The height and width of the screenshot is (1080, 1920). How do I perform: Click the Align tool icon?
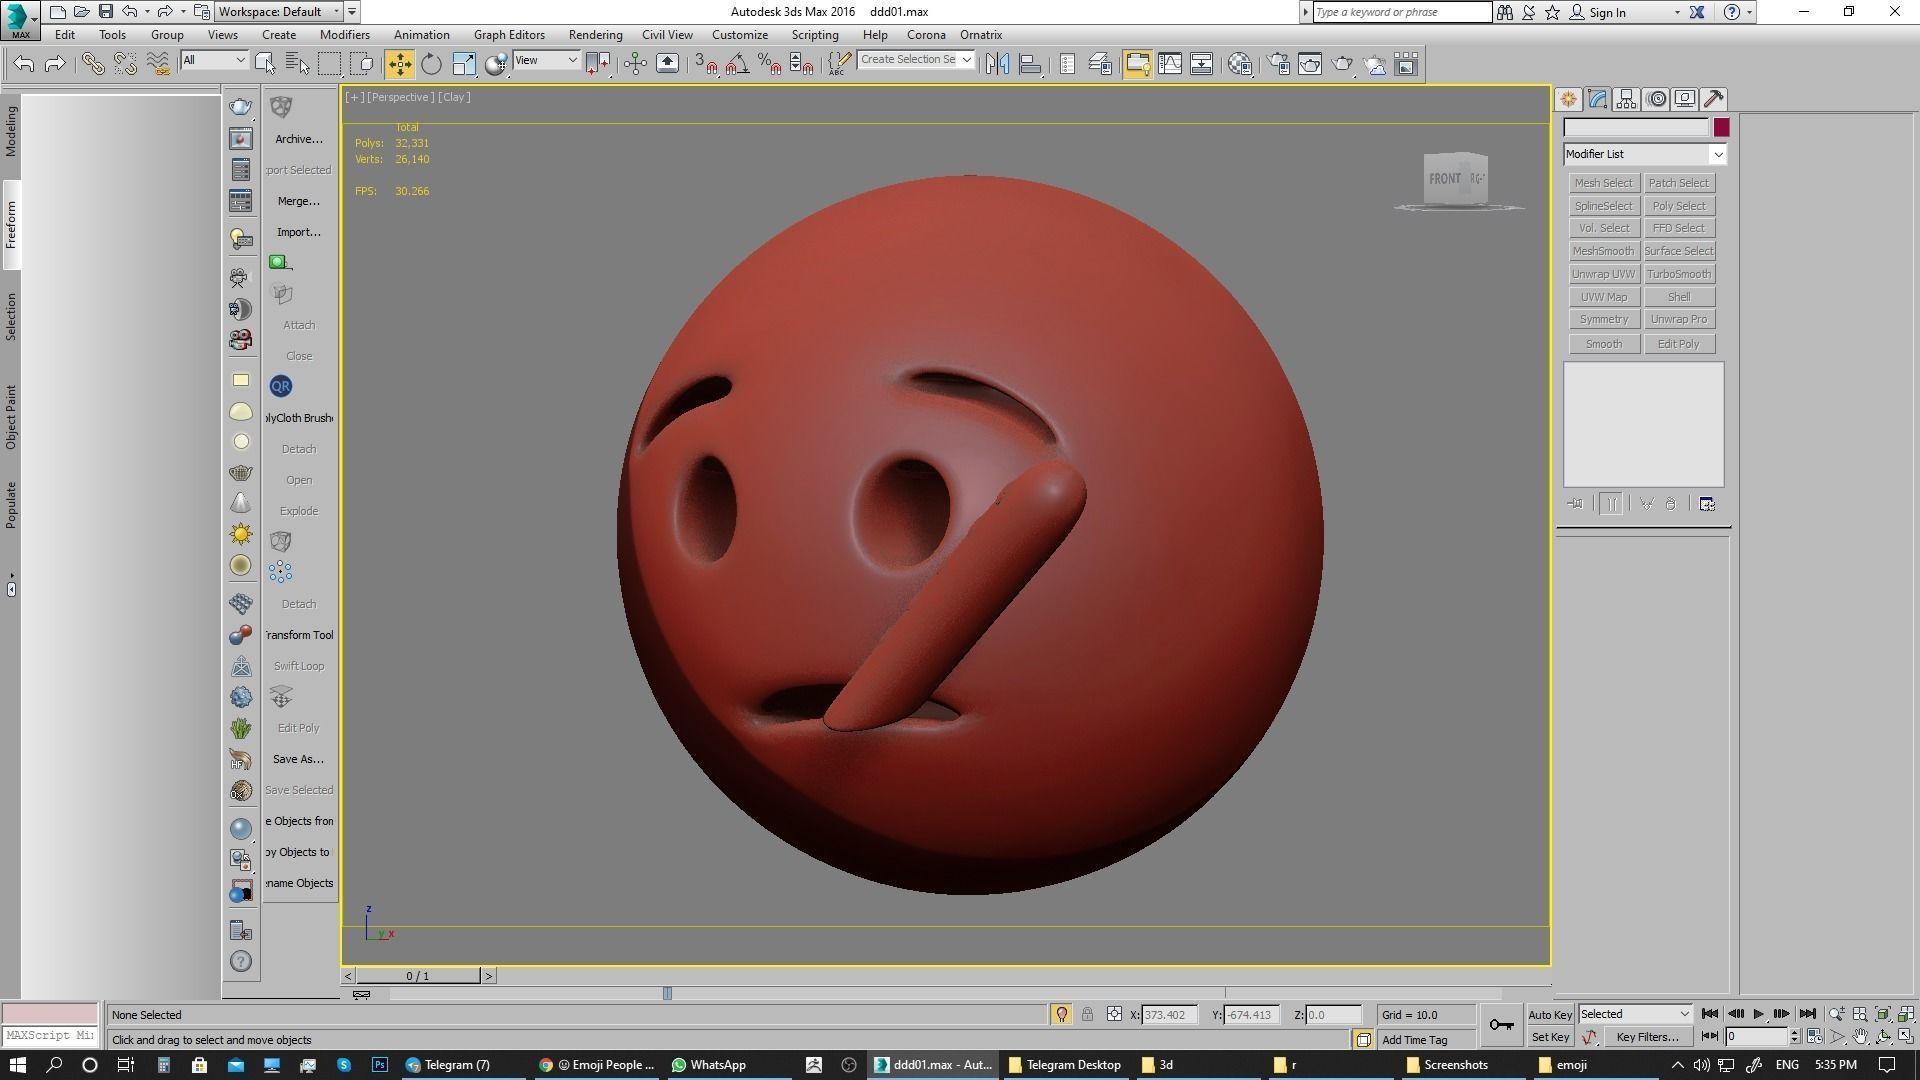click(1030, 64)
